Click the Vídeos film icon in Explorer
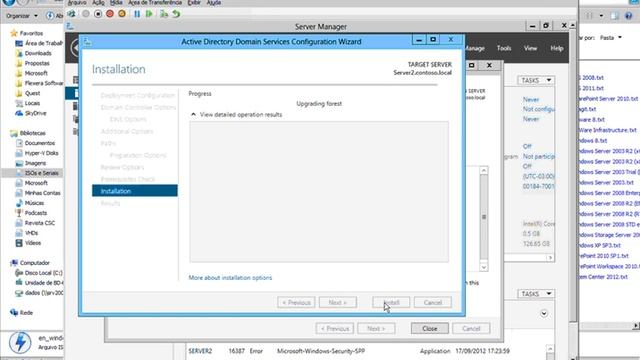The width and height of the screenshot is (640, 360). 19,243
